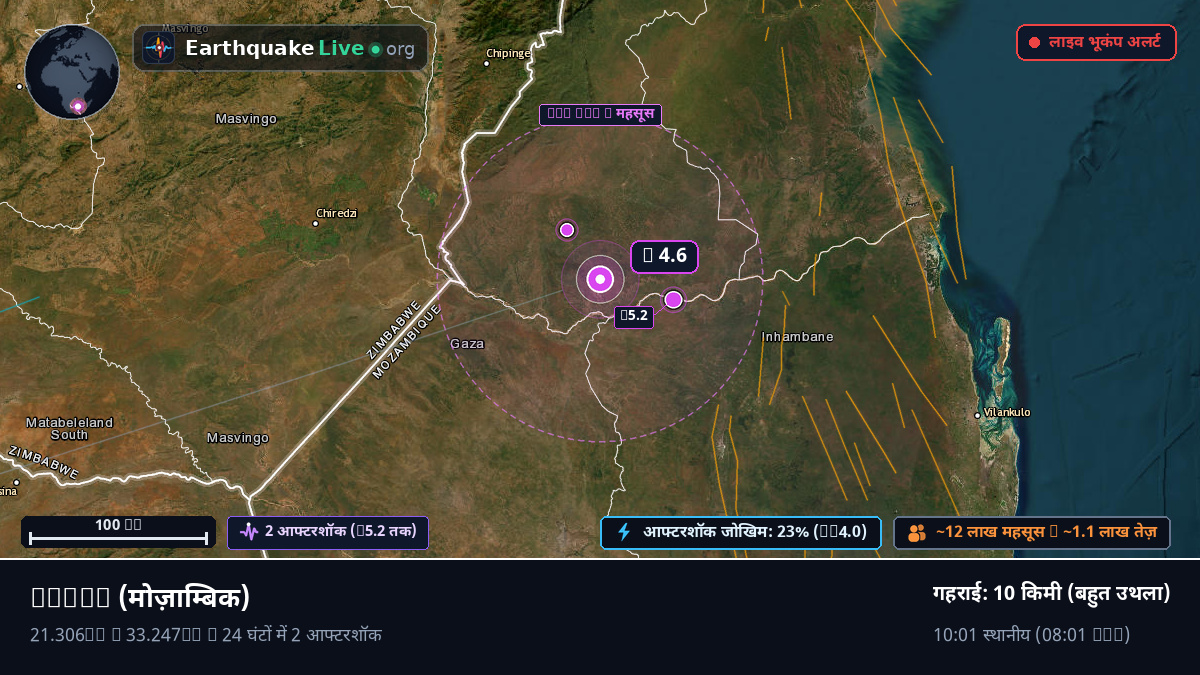The width and height of the screenshot is (1200, 675).
Task: Click the Vilankulo town label
Action: [x=1006, y=412]
